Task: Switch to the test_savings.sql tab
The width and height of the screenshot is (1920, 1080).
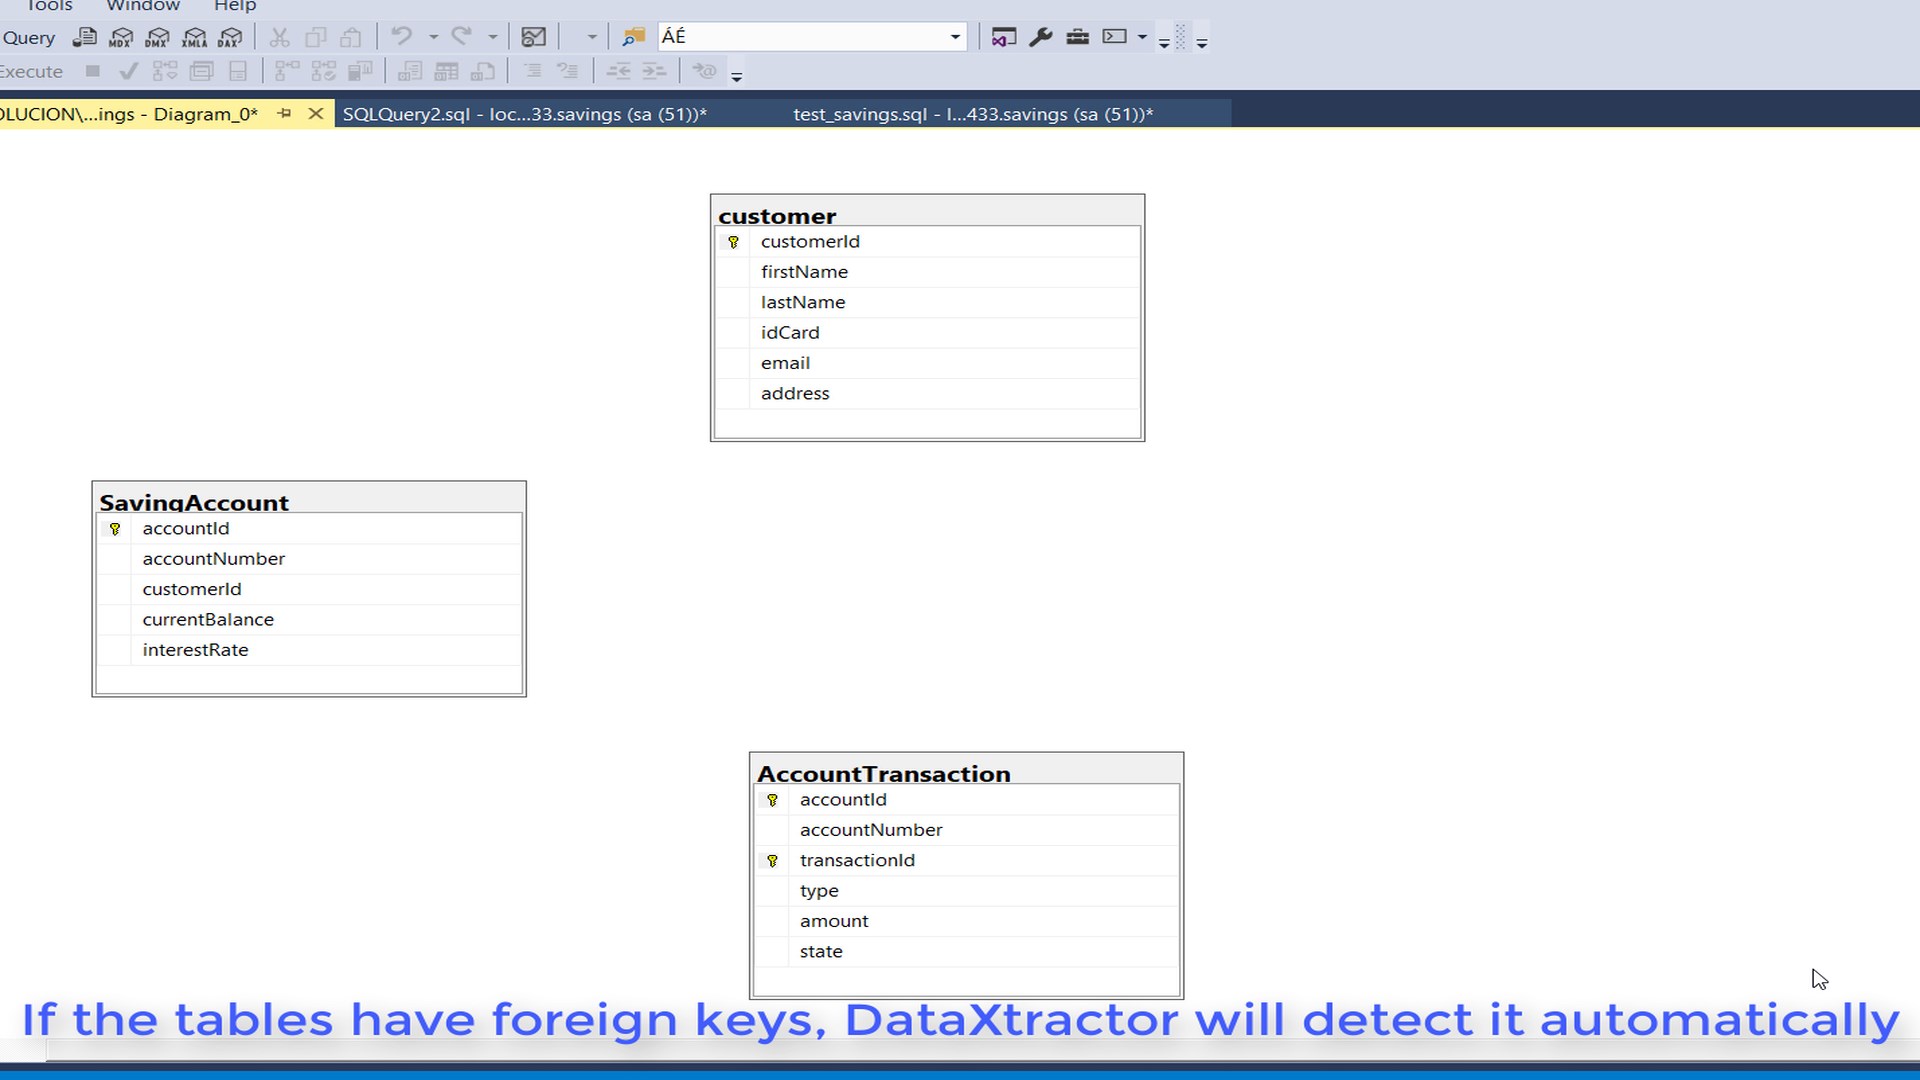Action: (x=972, y=114)
